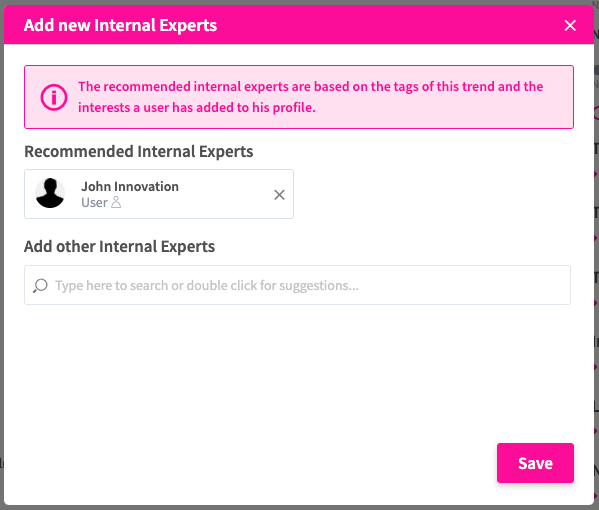Focus the internal experts search field

pos(297,285)
